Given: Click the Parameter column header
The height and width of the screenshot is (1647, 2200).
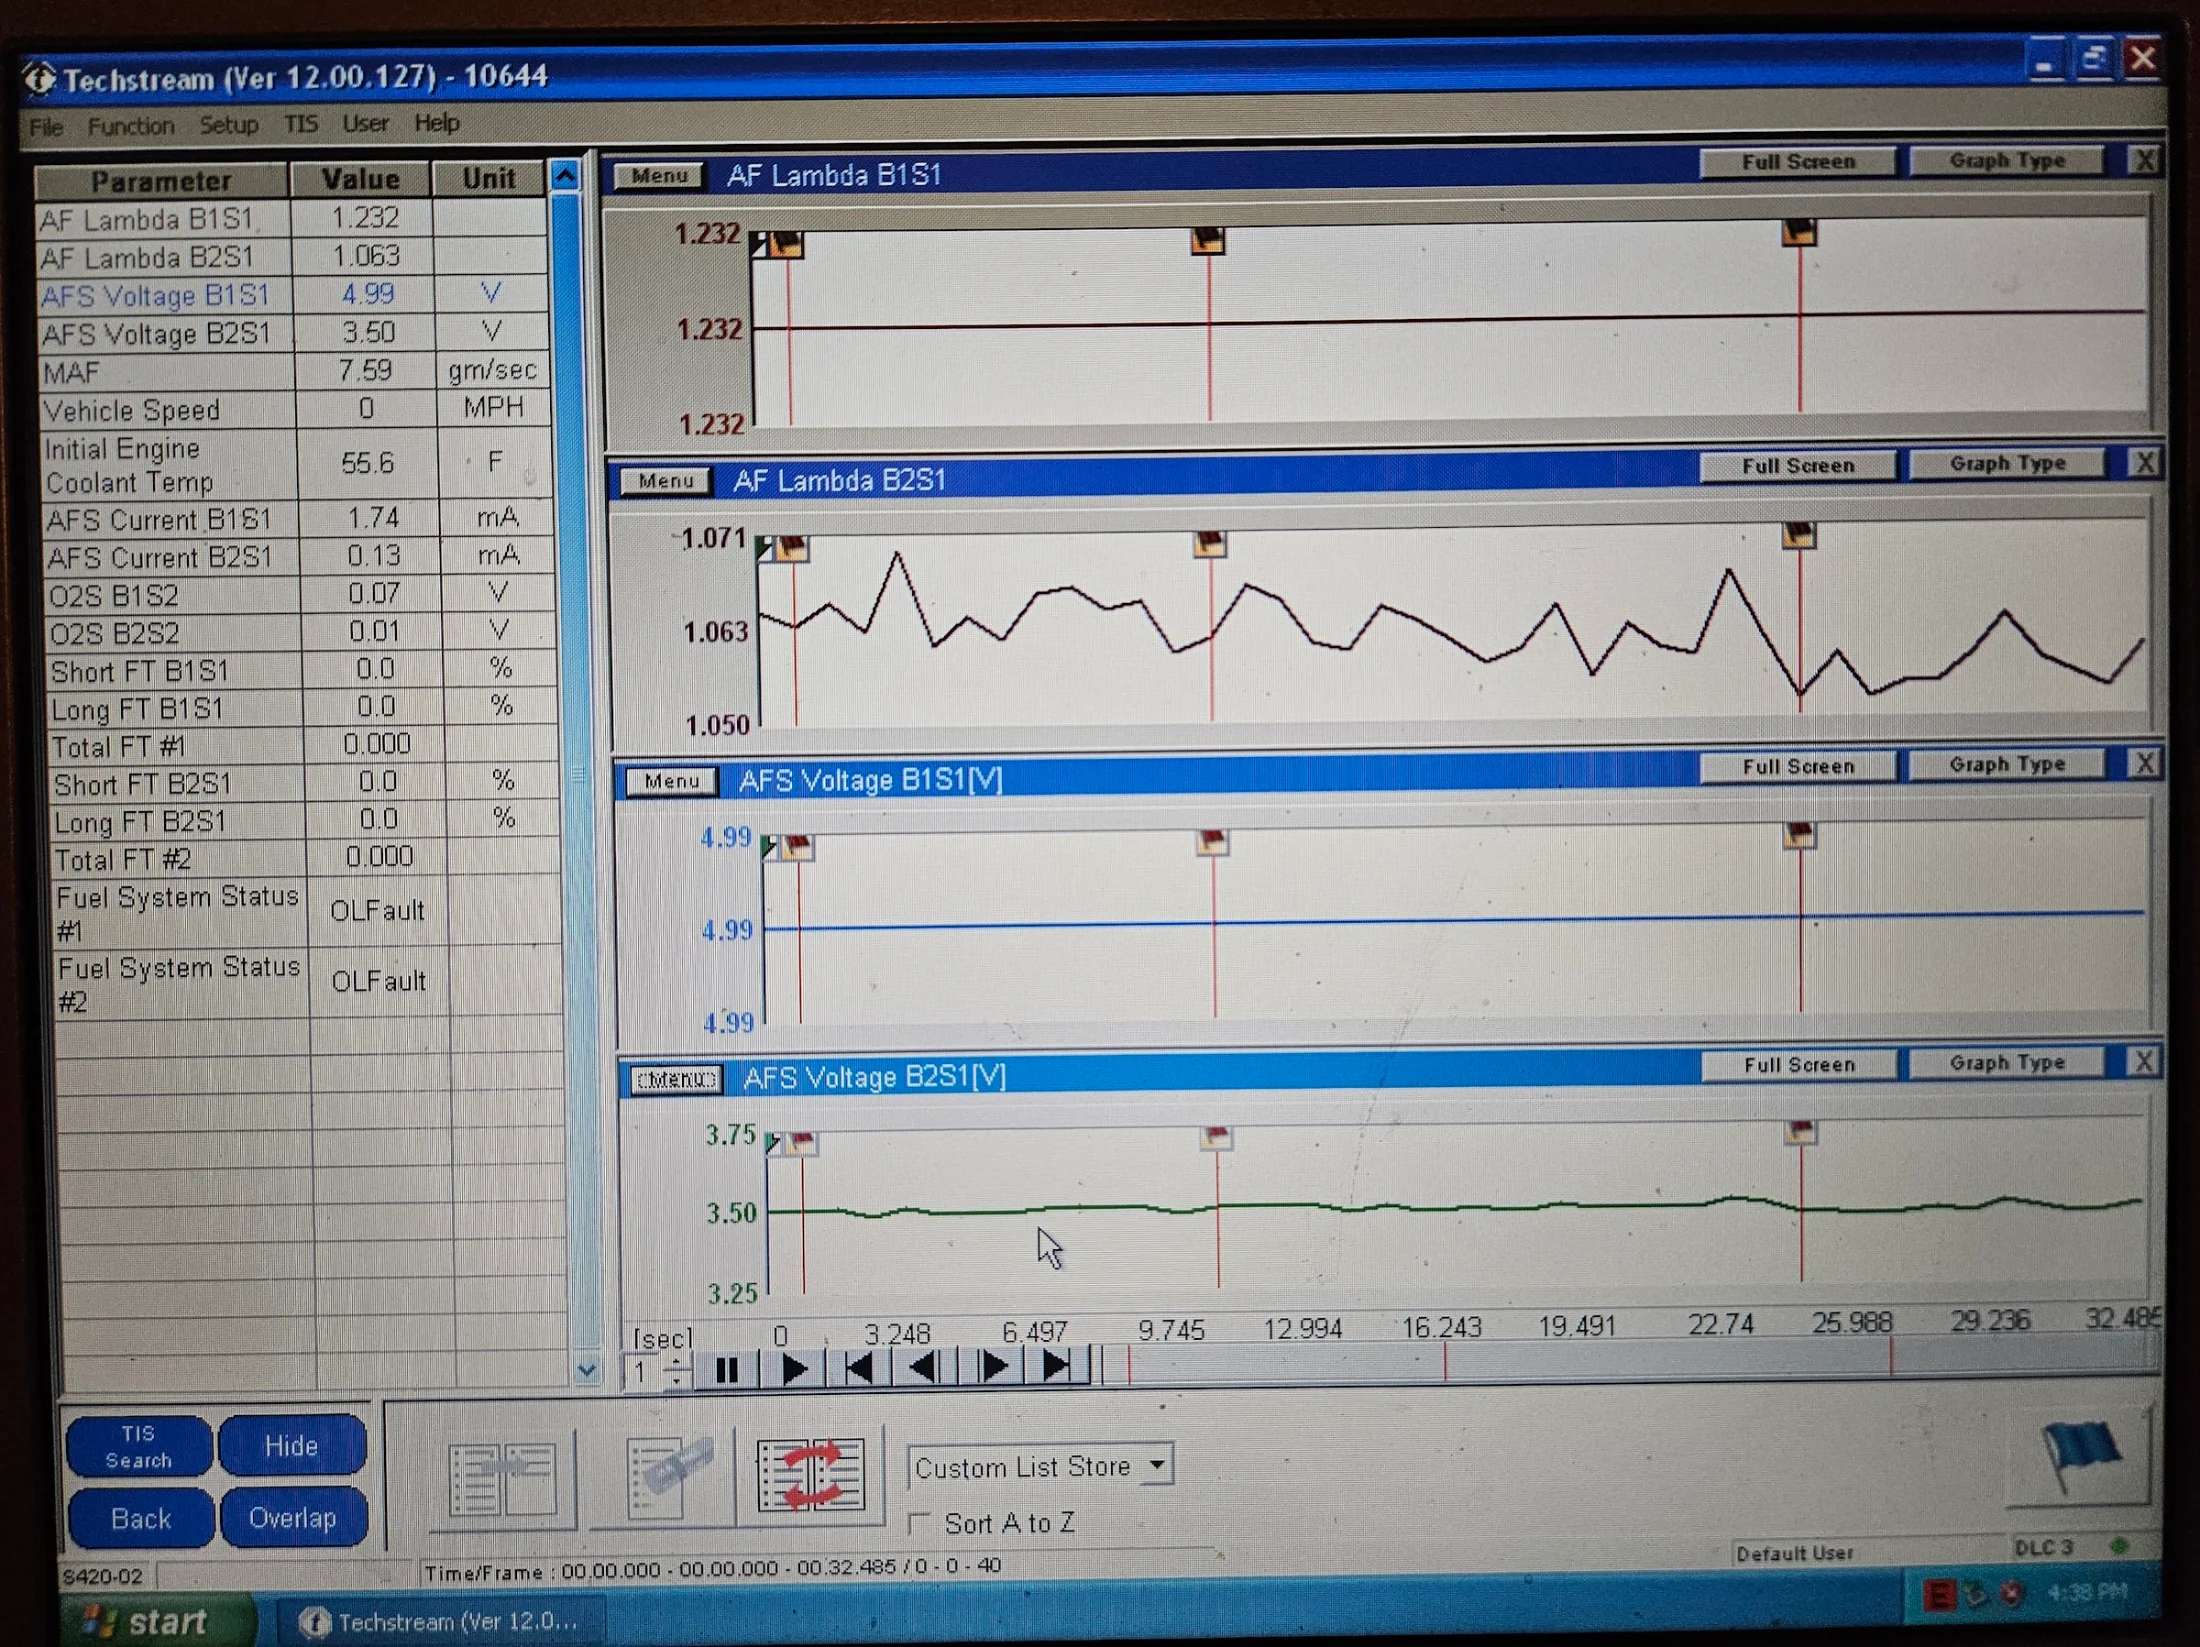Looking at the screenshot, I should pos(161,181).
